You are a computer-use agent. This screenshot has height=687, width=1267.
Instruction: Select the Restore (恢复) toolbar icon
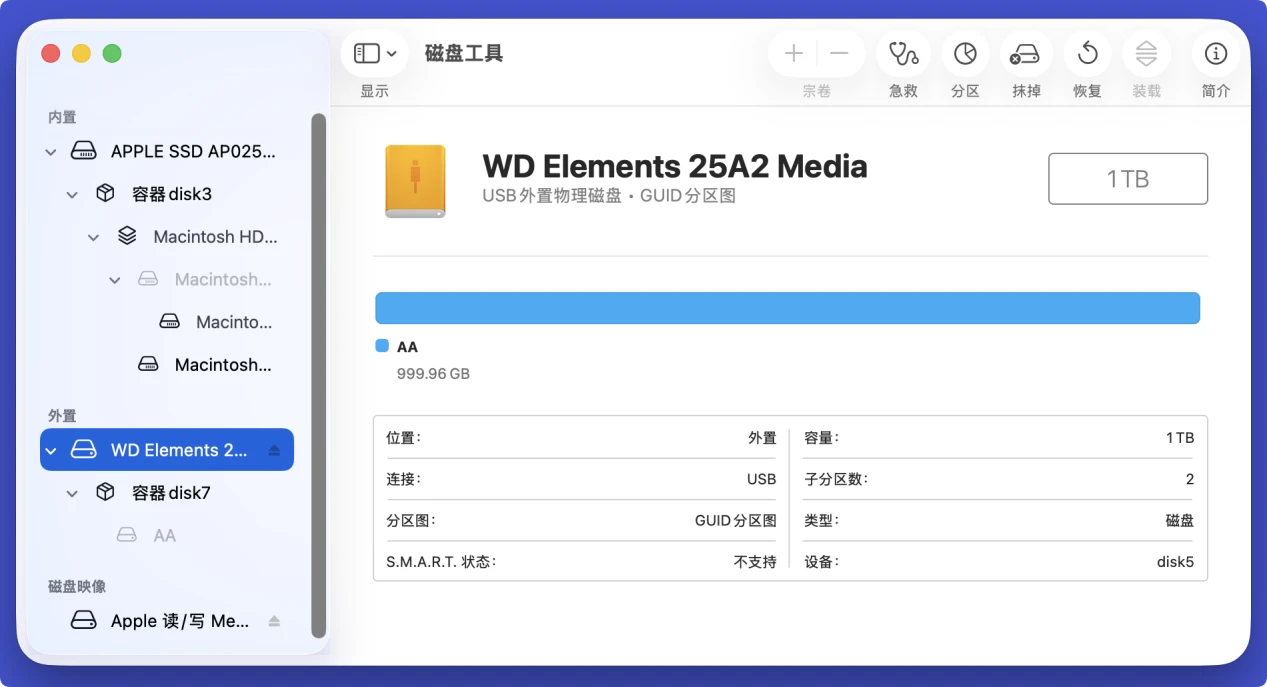1087,54
